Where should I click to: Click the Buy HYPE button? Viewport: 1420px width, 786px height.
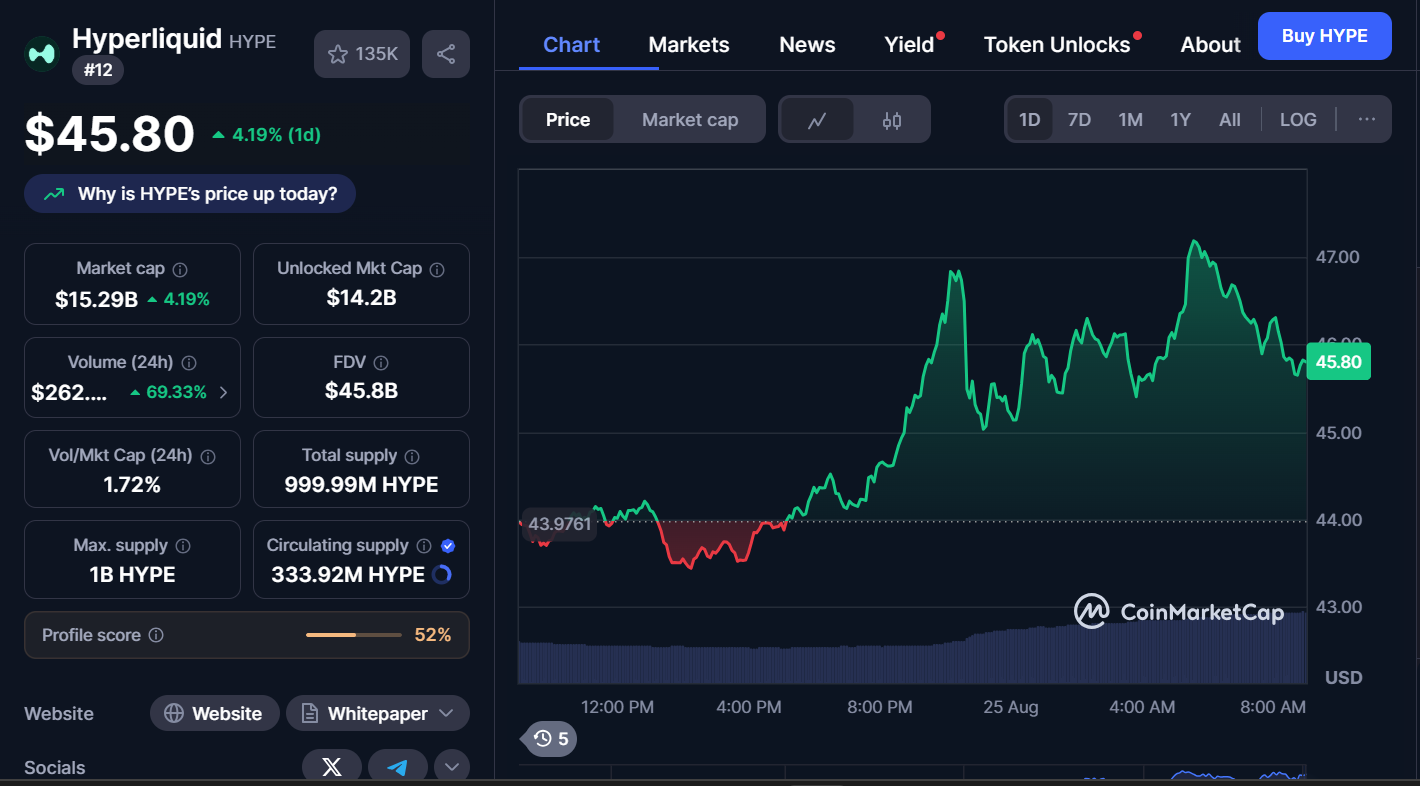[x=1325, y=36]
